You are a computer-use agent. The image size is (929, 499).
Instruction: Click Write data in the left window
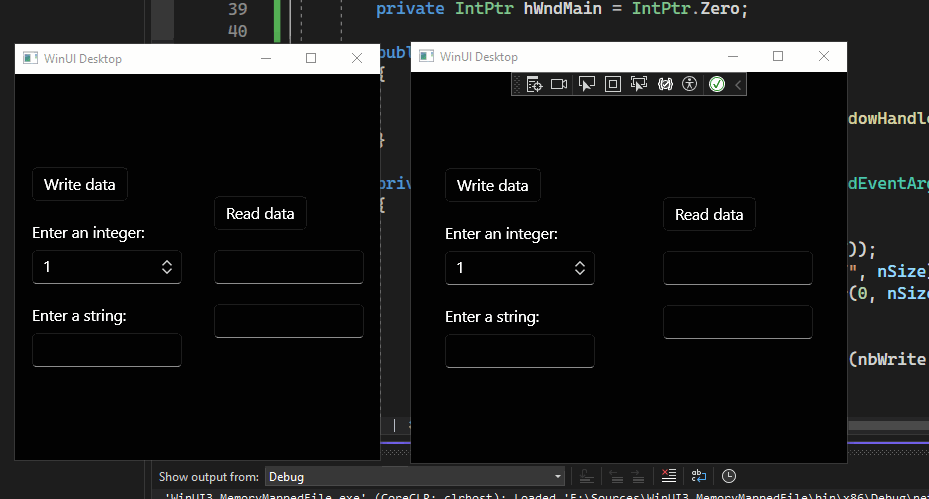point(80,184)
